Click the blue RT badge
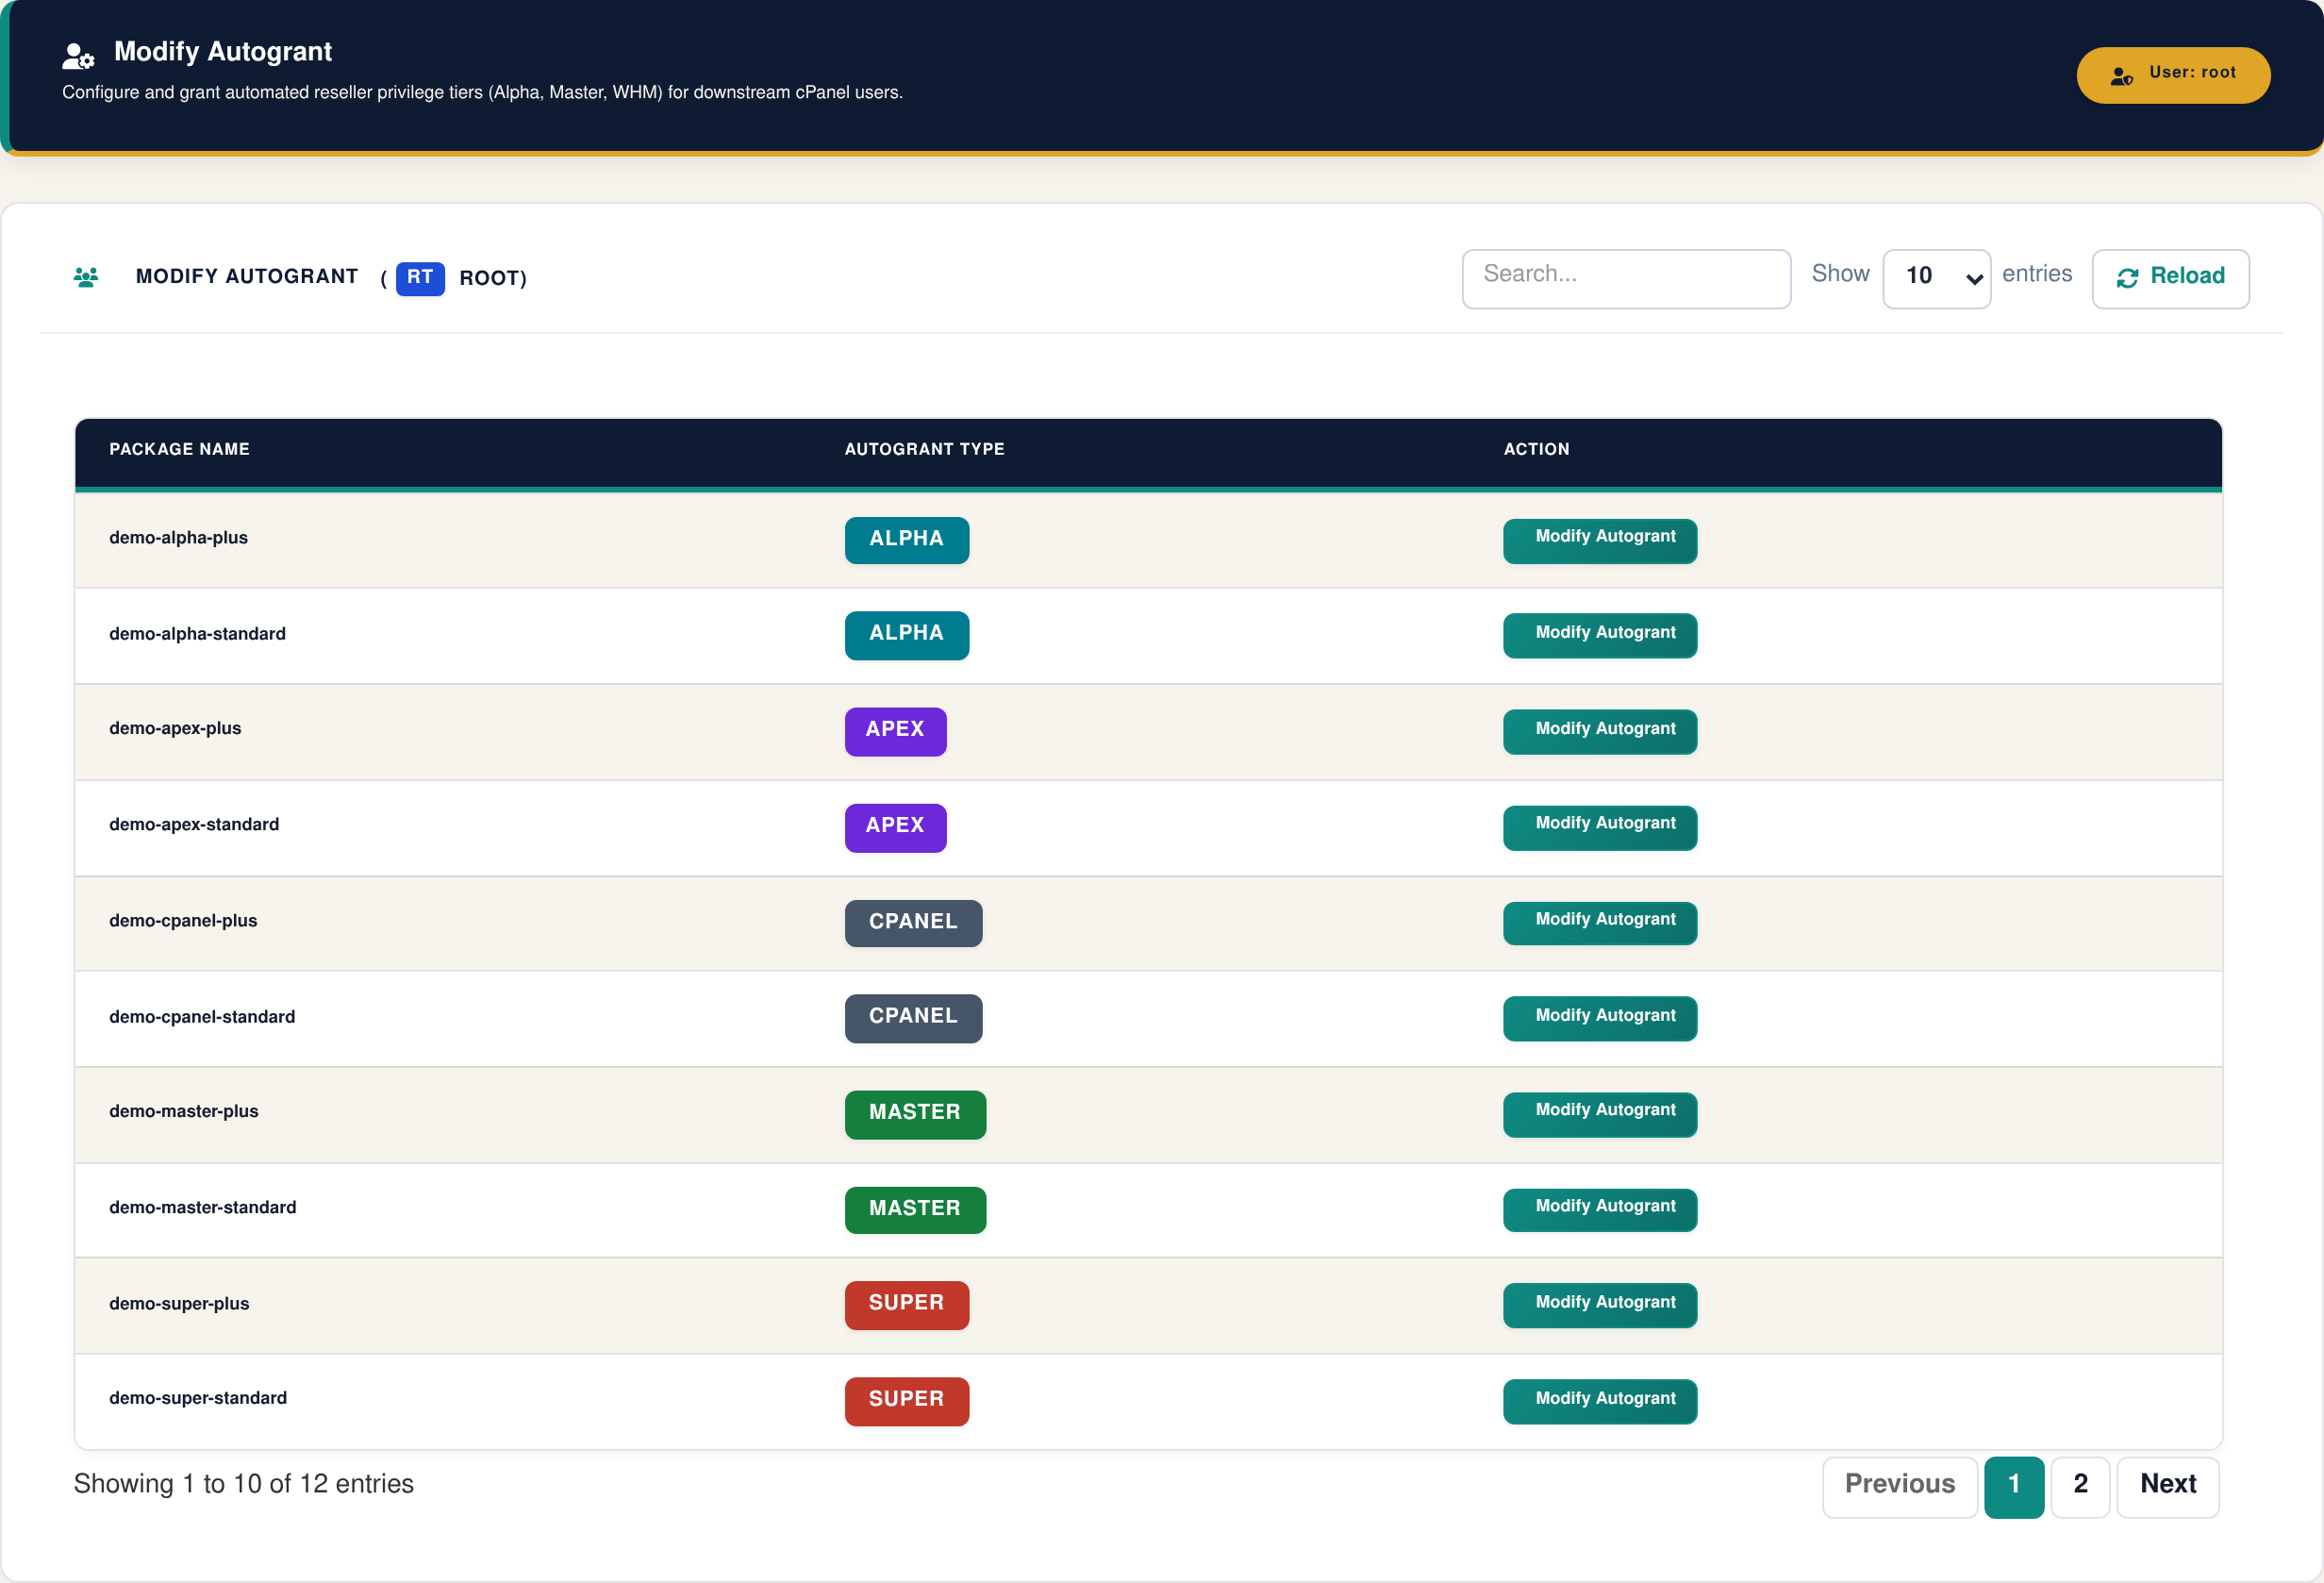Viewport: 2324px width, 1583px height. [420, 278]
